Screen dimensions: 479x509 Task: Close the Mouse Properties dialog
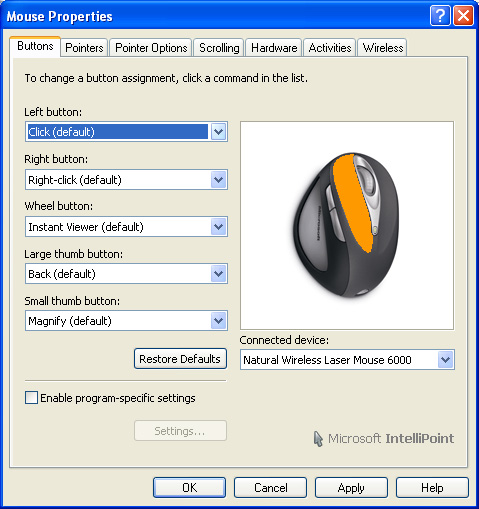pos(463,16)
